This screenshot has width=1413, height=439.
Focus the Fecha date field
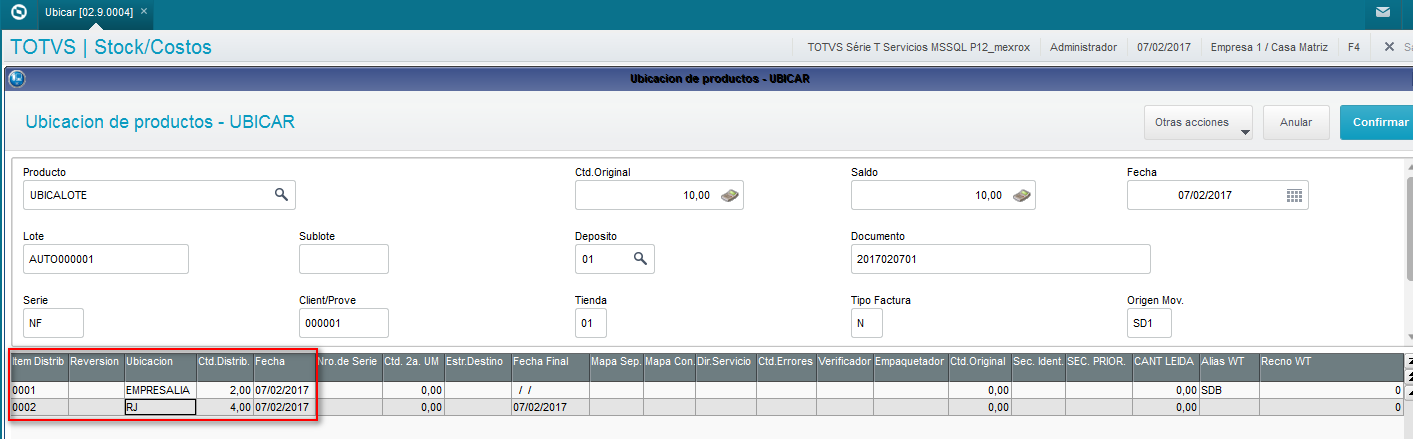pos(1217,195)
